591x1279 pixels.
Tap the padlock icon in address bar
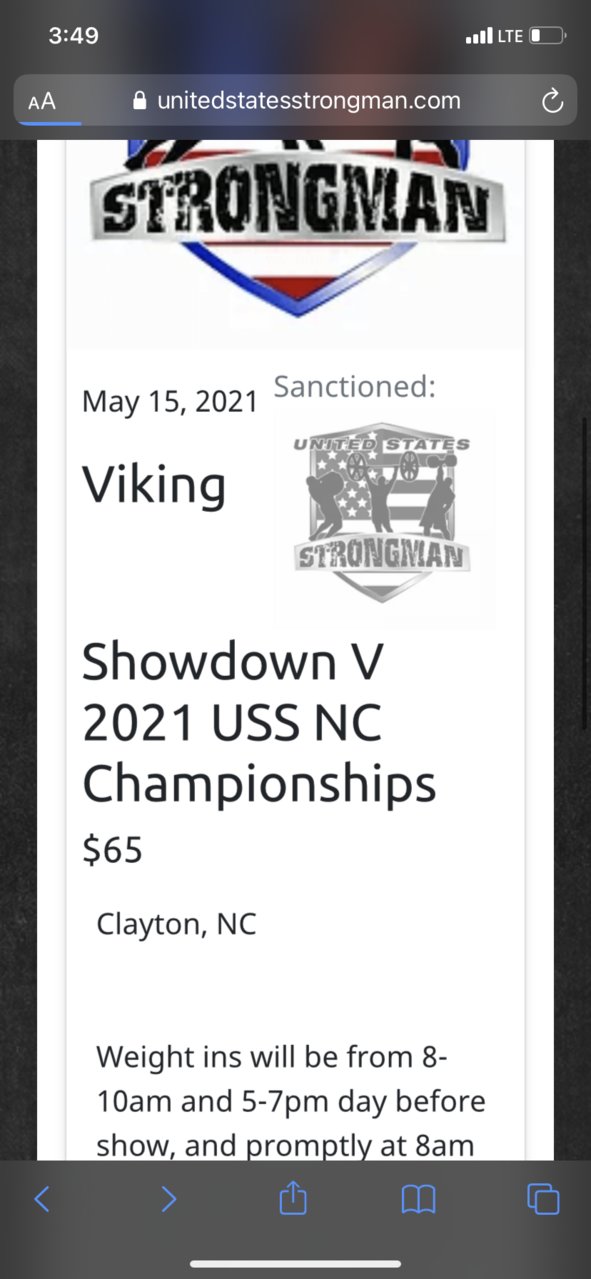pyautogui.click(x=140, y=100)
